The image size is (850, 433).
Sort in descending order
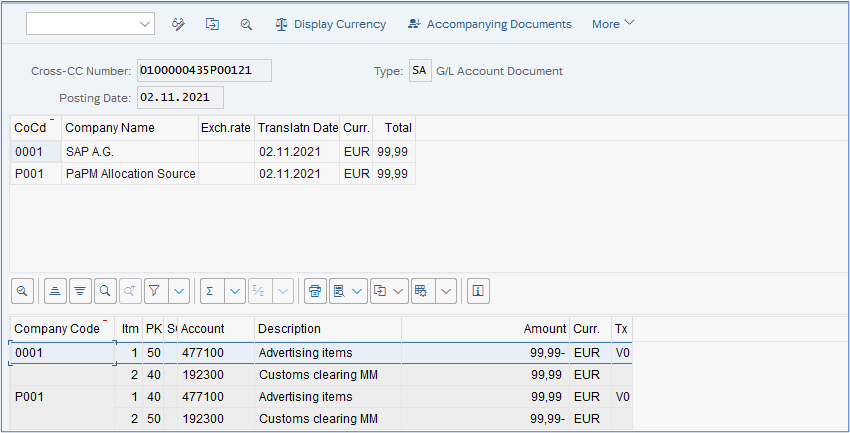pos(80,291)
